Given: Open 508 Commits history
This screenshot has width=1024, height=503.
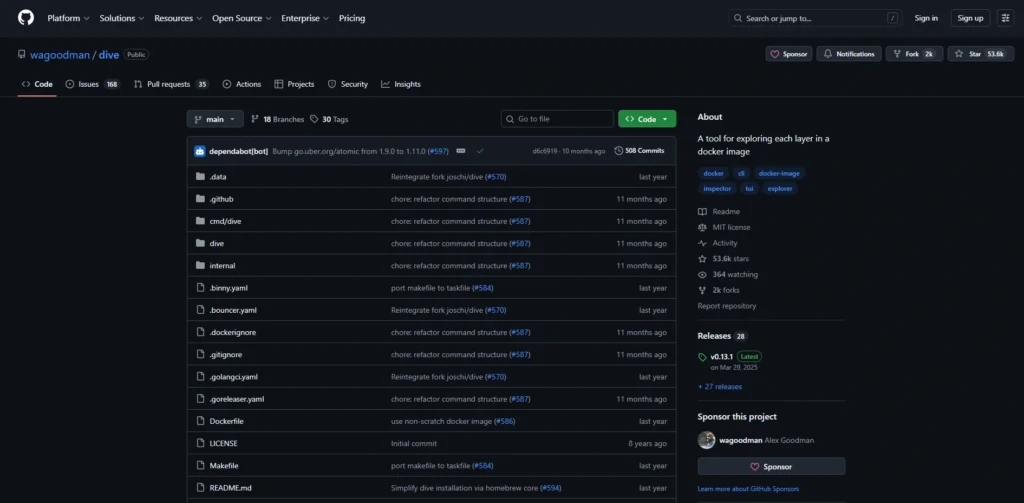Looking at the screenshot, I should click(x=639, y=151).
